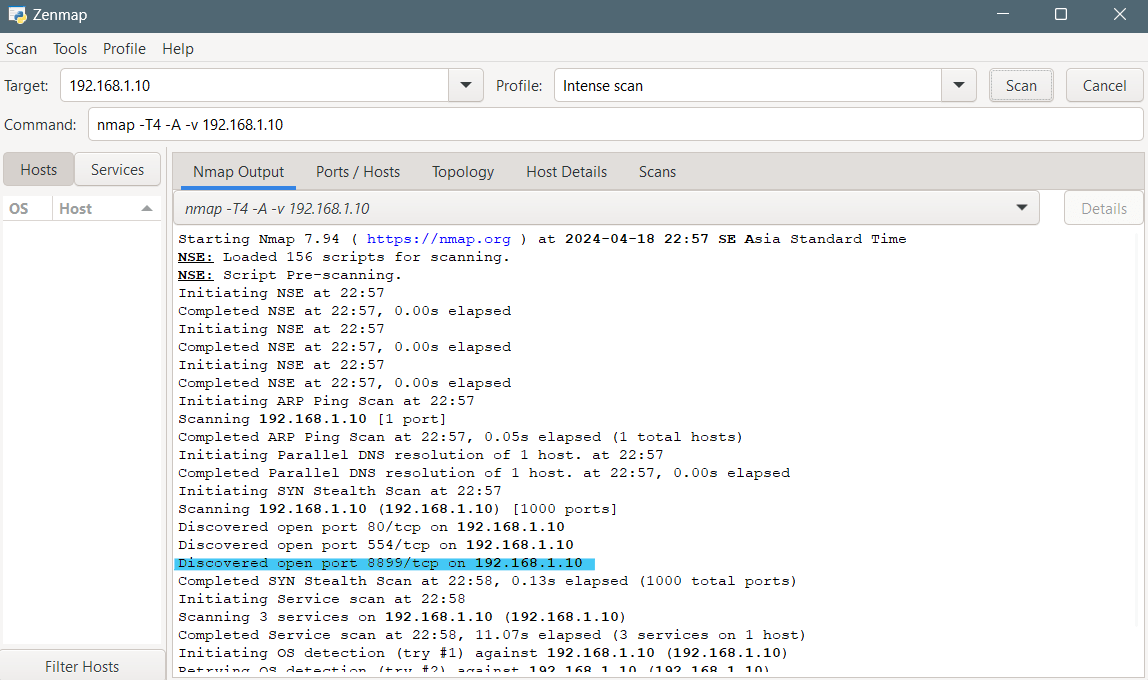Click the Zenmap app icon in title bar
The height and width of the screenshot is (680, 1148).
(17, 15)
